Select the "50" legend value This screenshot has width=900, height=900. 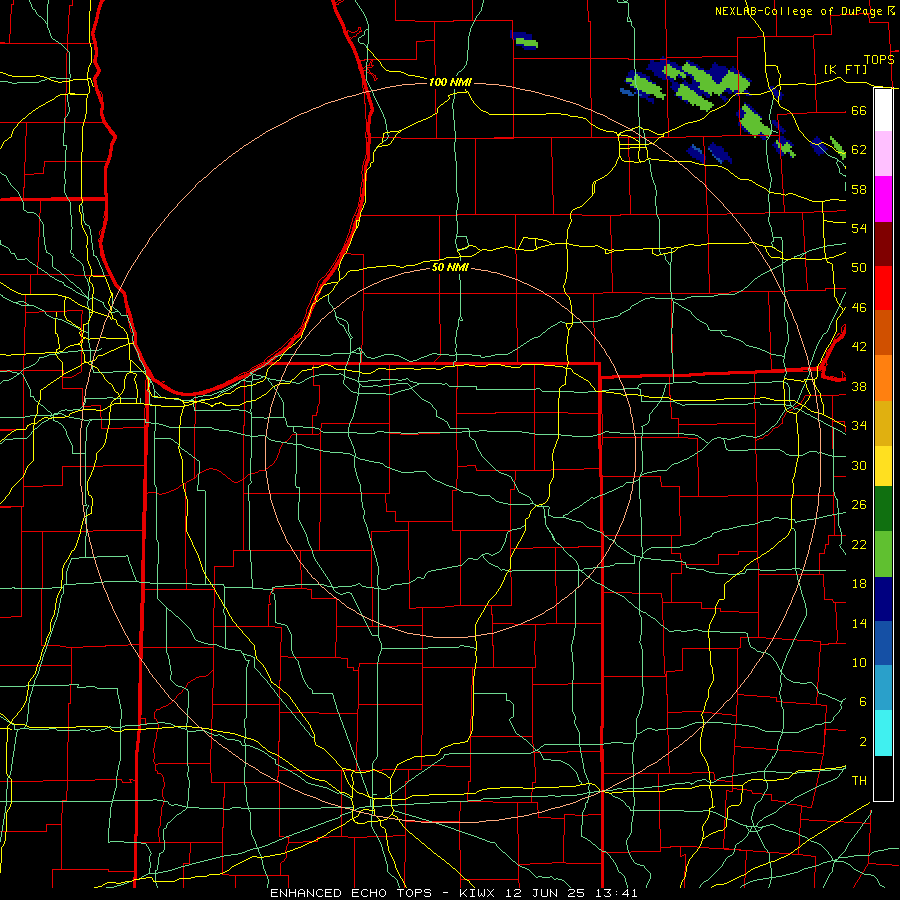[859, 268]
